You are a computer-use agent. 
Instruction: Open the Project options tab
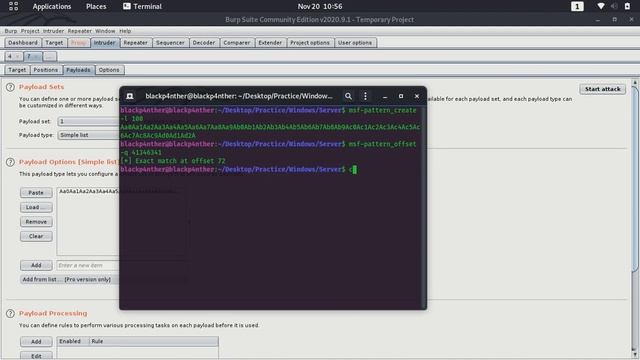click(310, 43)
